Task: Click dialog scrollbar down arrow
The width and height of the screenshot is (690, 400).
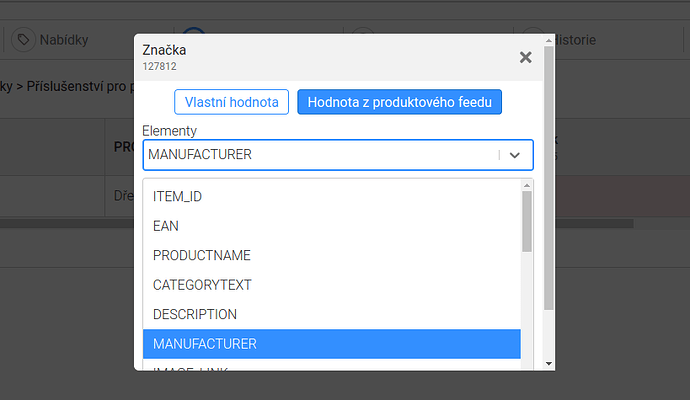Action: click(548, 363)
